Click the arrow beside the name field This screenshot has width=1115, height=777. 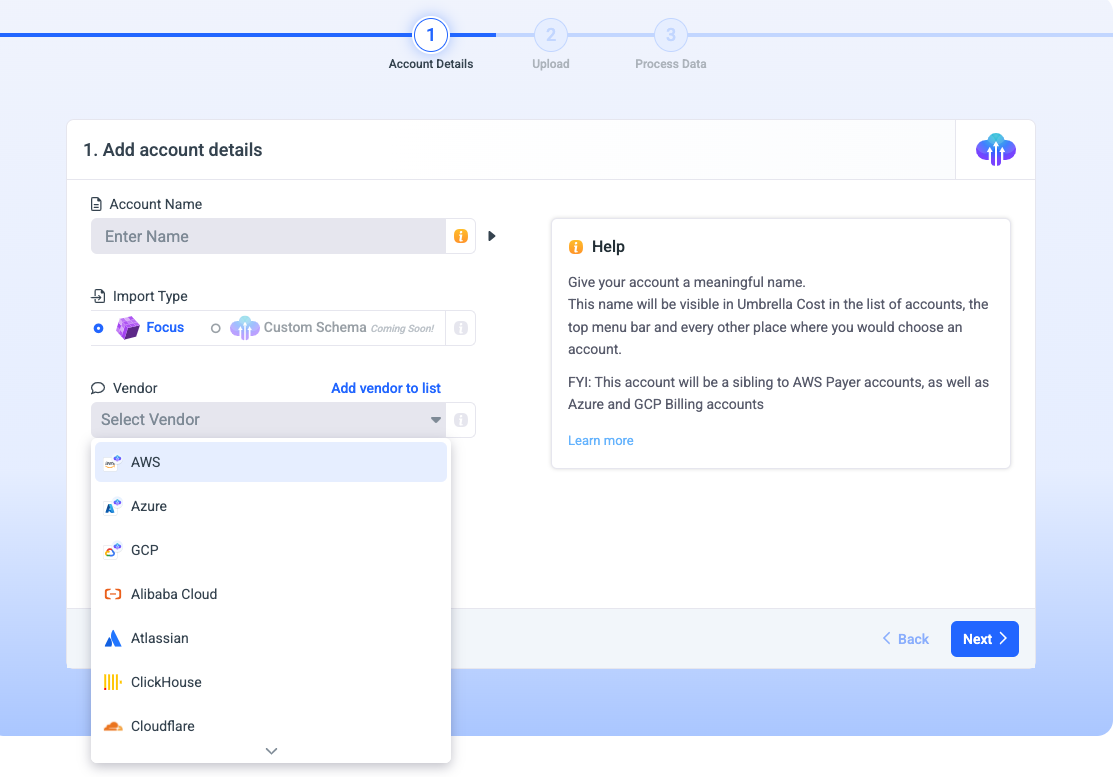(x=491, y=236)
